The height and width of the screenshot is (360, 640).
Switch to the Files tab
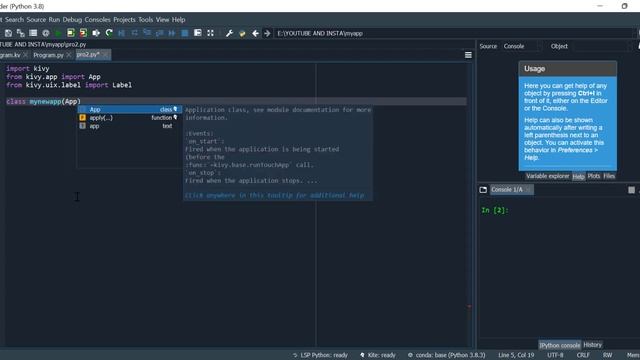tap(609, 176)
